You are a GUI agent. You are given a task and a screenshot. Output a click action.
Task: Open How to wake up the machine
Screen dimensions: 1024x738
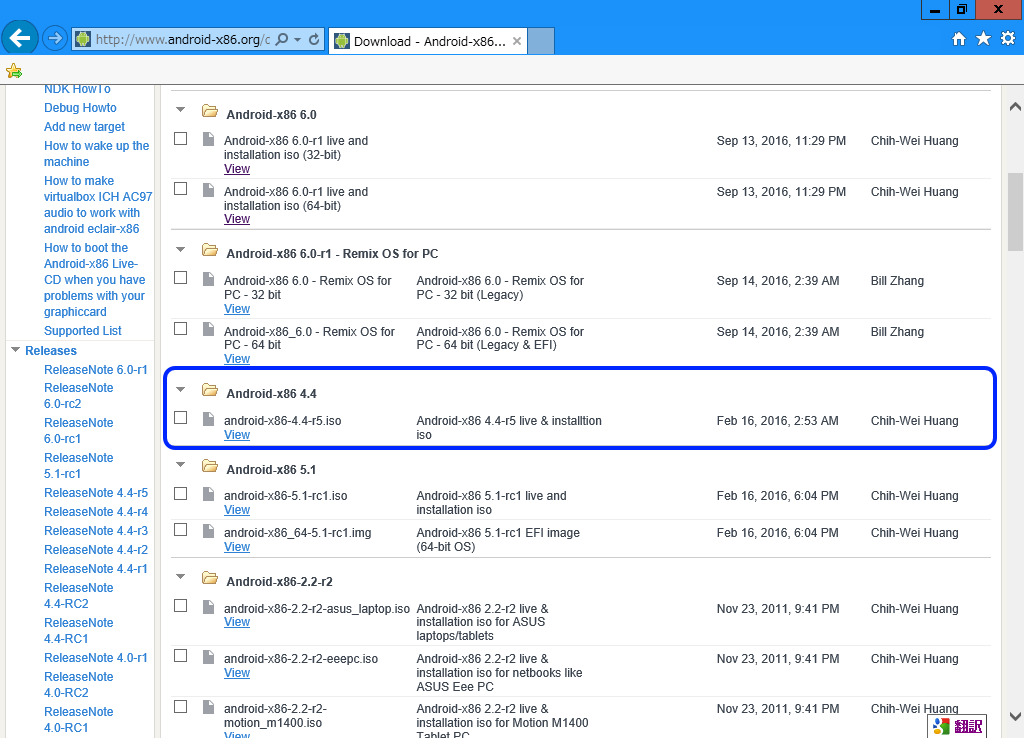97,153
